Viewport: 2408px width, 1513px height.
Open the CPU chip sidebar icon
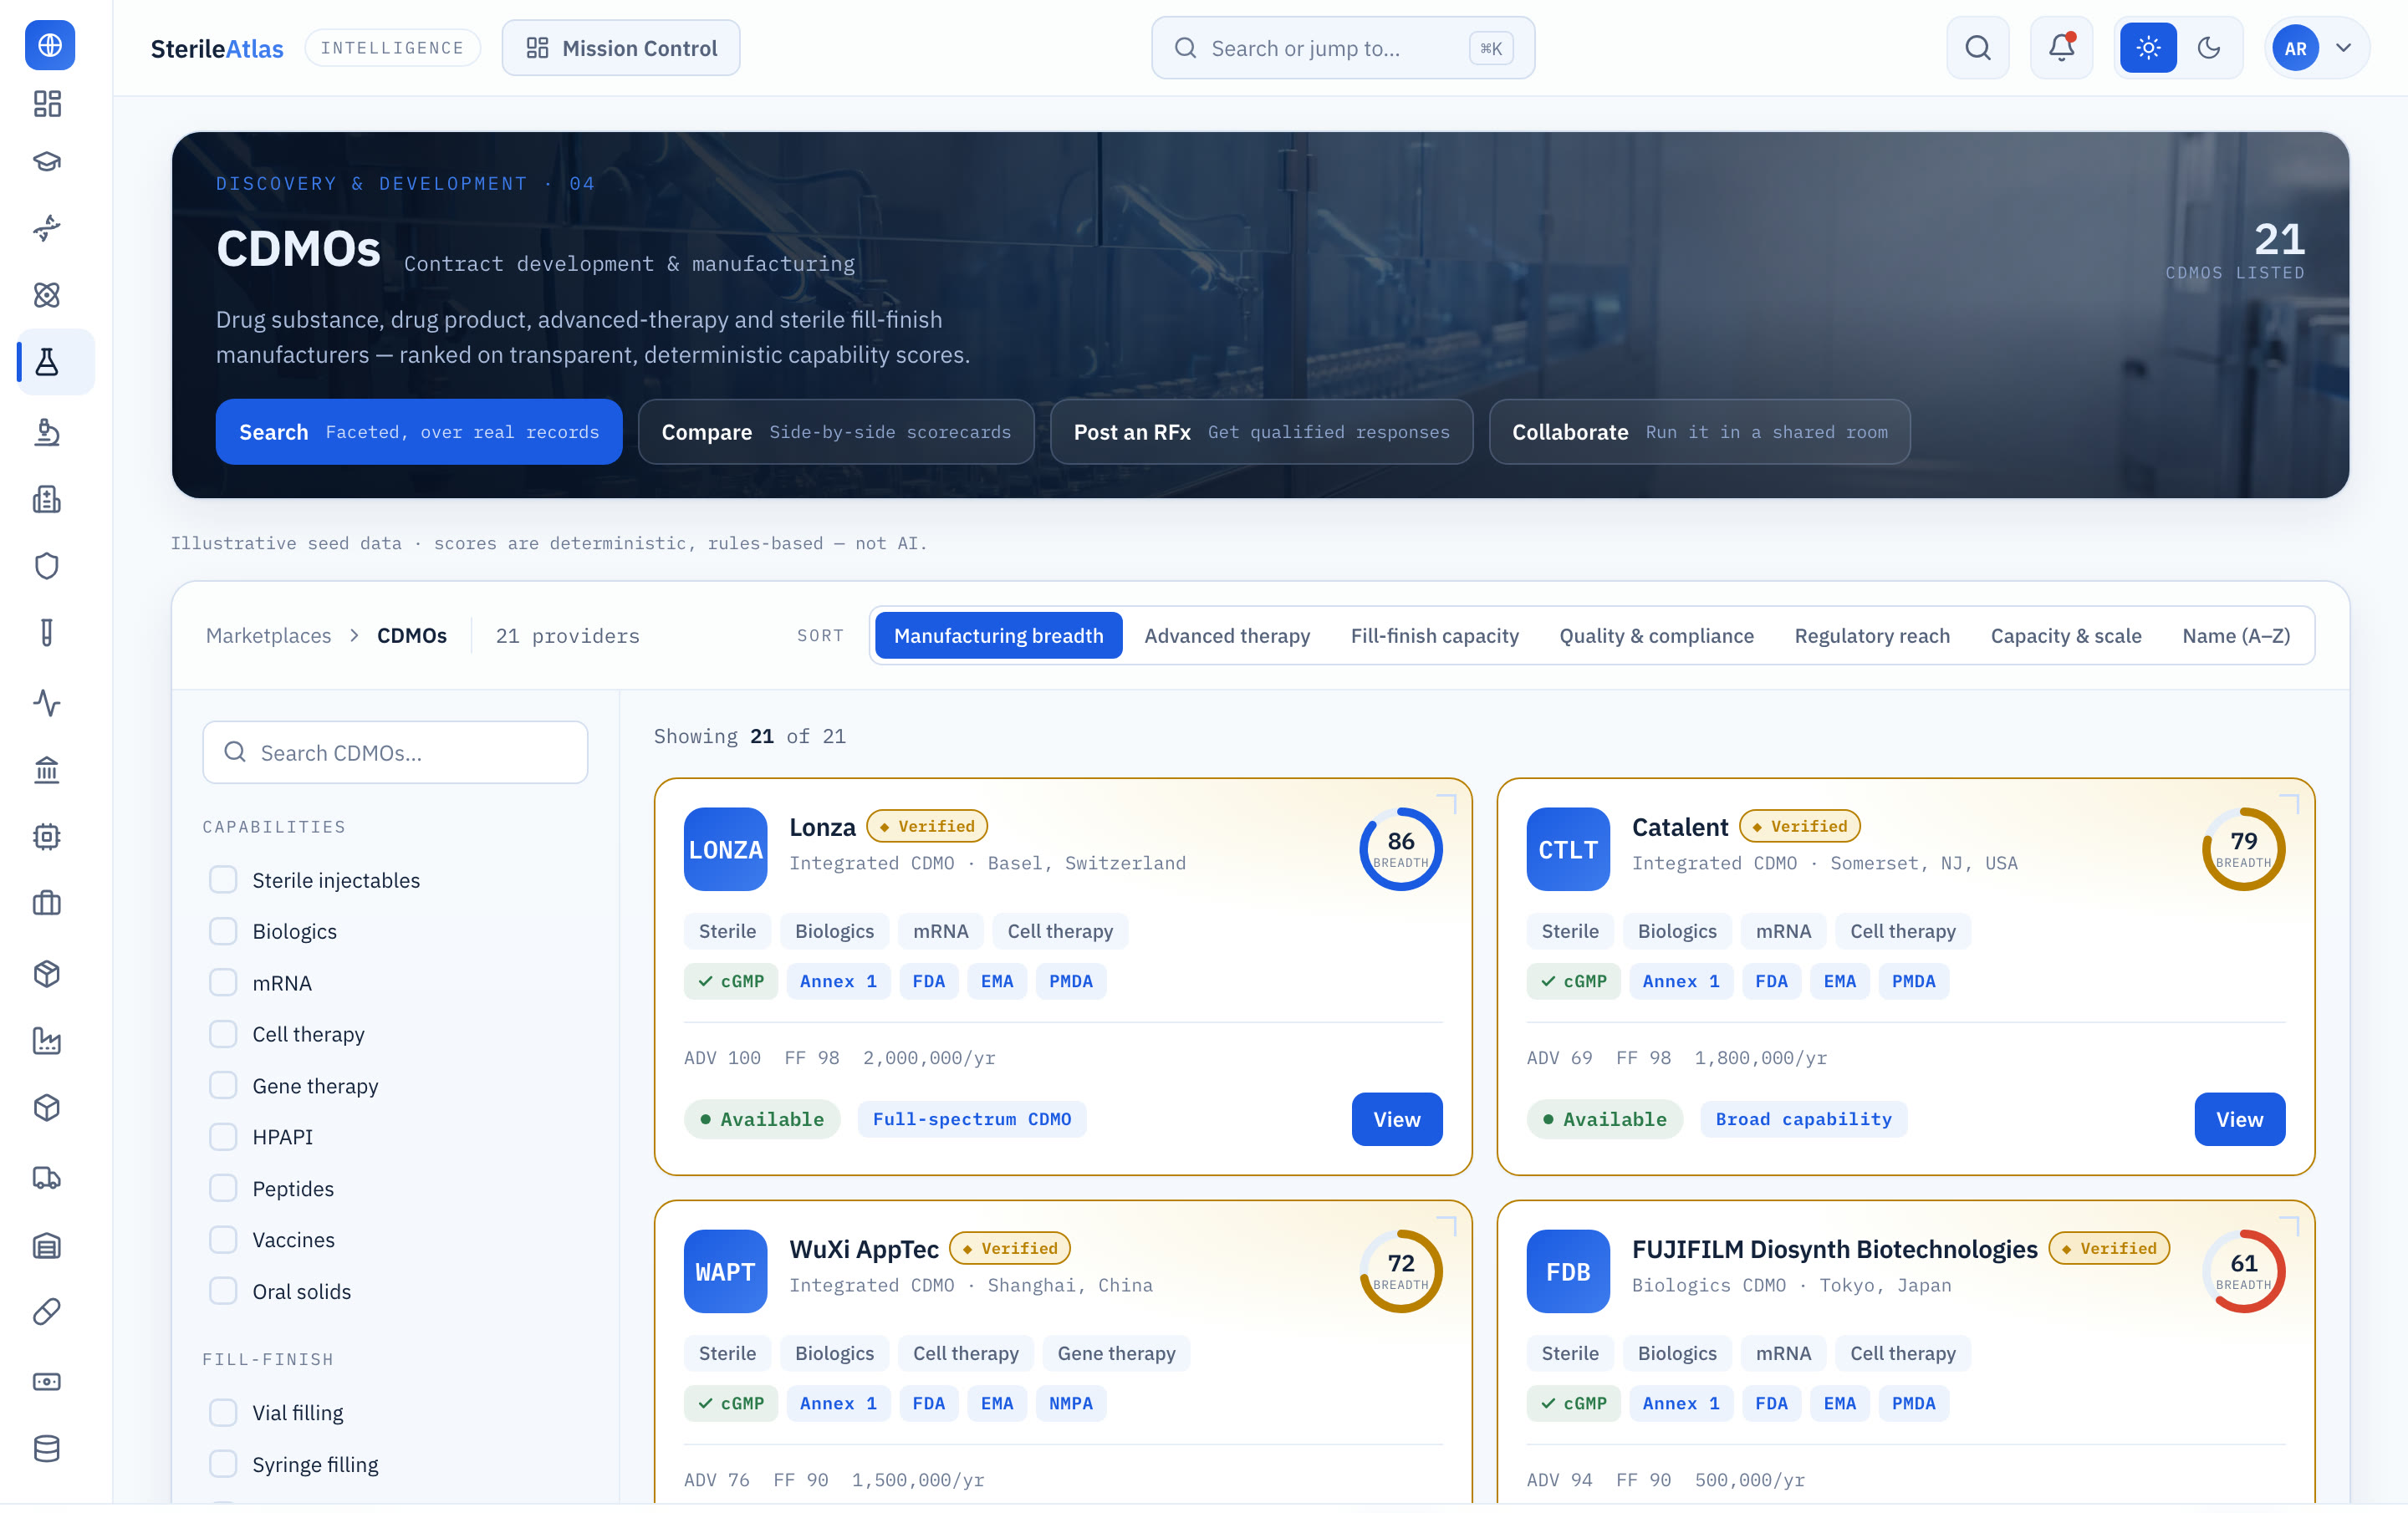(47, 837)
